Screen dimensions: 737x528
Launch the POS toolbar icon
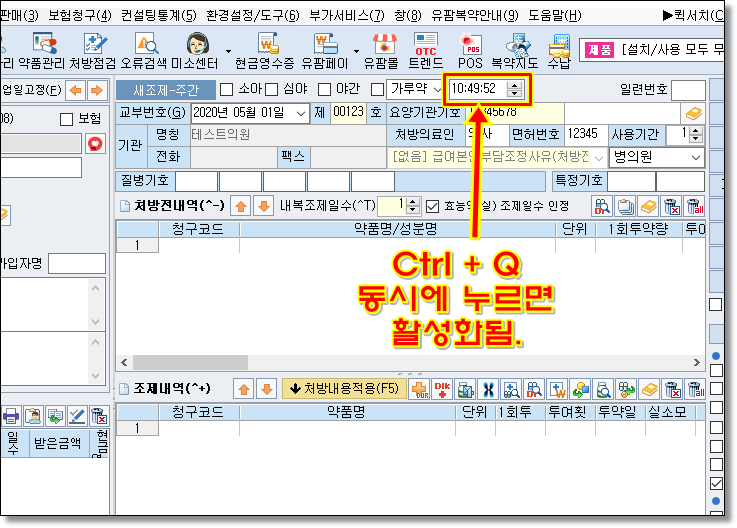pyautogui.click(x=470, y=47)
